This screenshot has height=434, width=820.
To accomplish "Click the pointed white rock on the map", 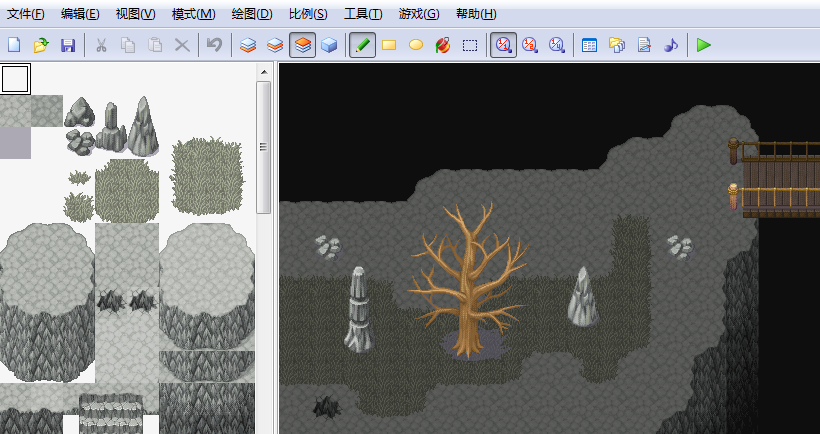I will [583, 296].
